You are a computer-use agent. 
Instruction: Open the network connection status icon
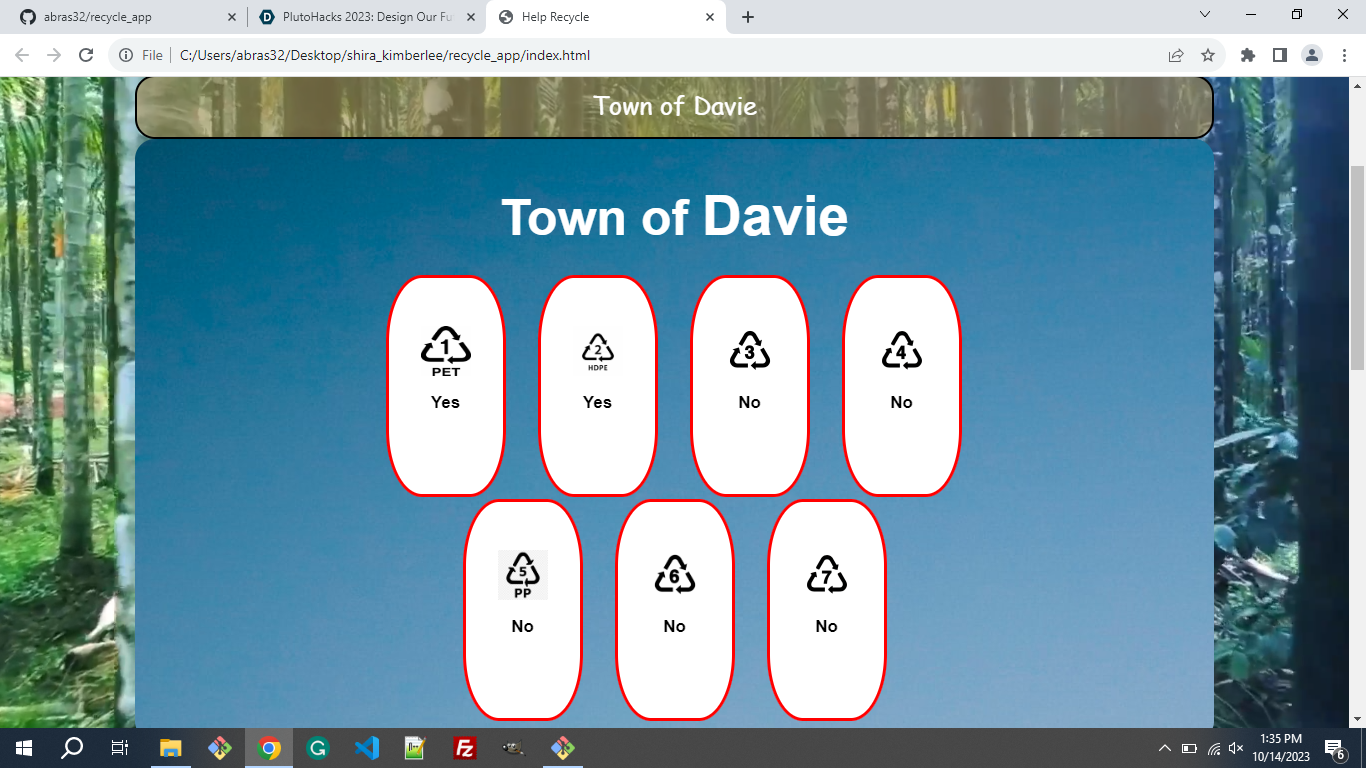(x=1214, y=748)
